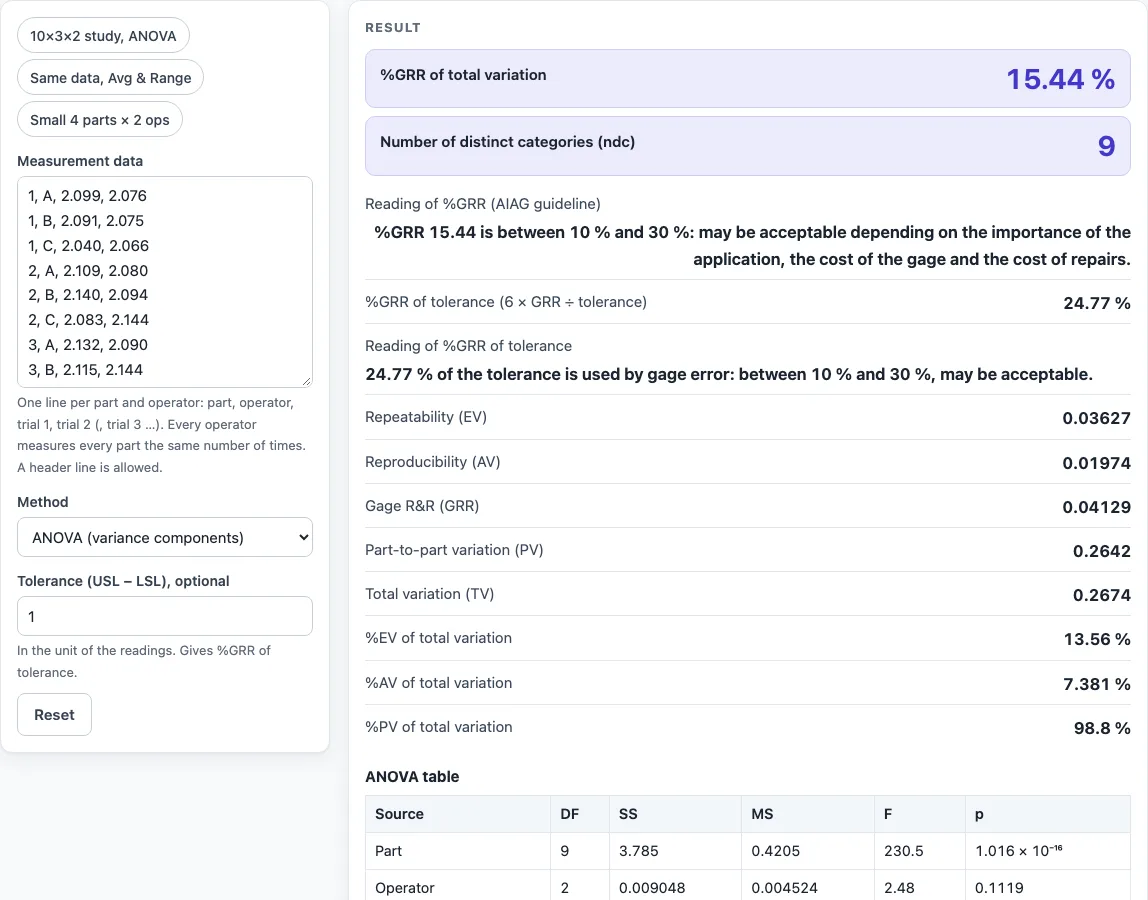Click the Reading of %GRR of tolerance label

469,346
